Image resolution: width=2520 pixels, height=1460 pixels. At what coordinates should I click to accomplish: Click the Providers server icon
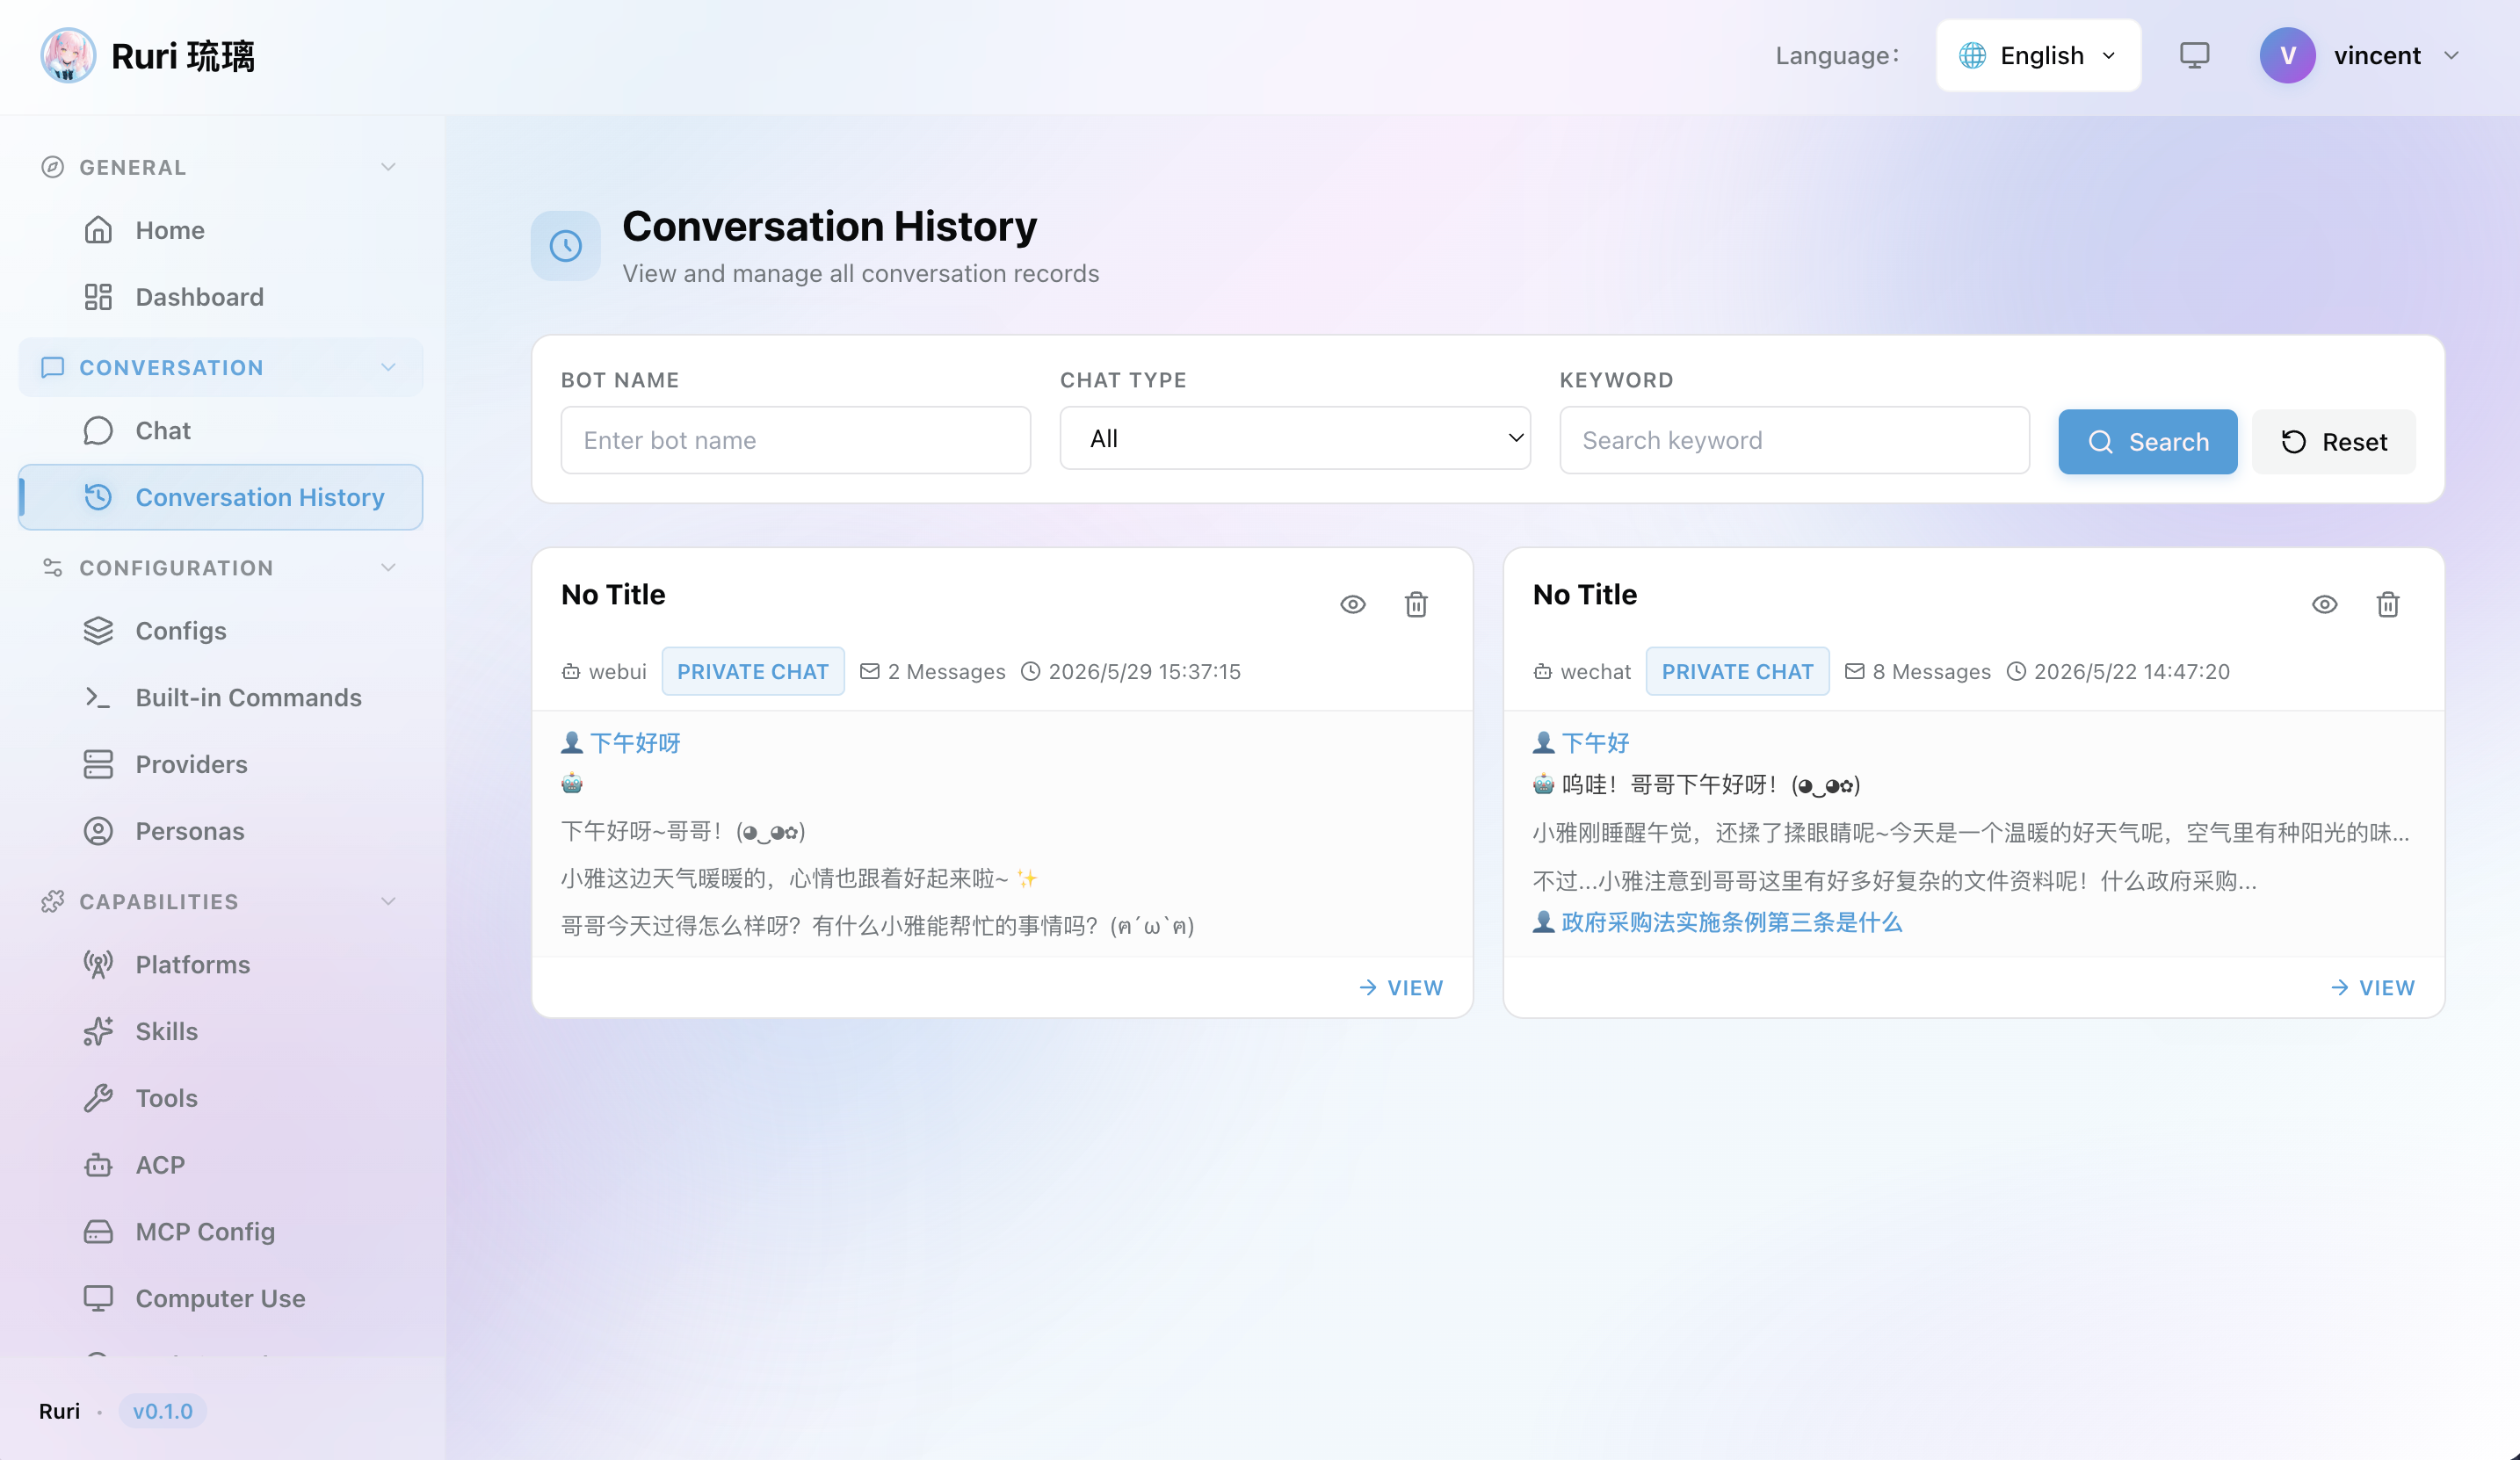[x=98, y=764]
